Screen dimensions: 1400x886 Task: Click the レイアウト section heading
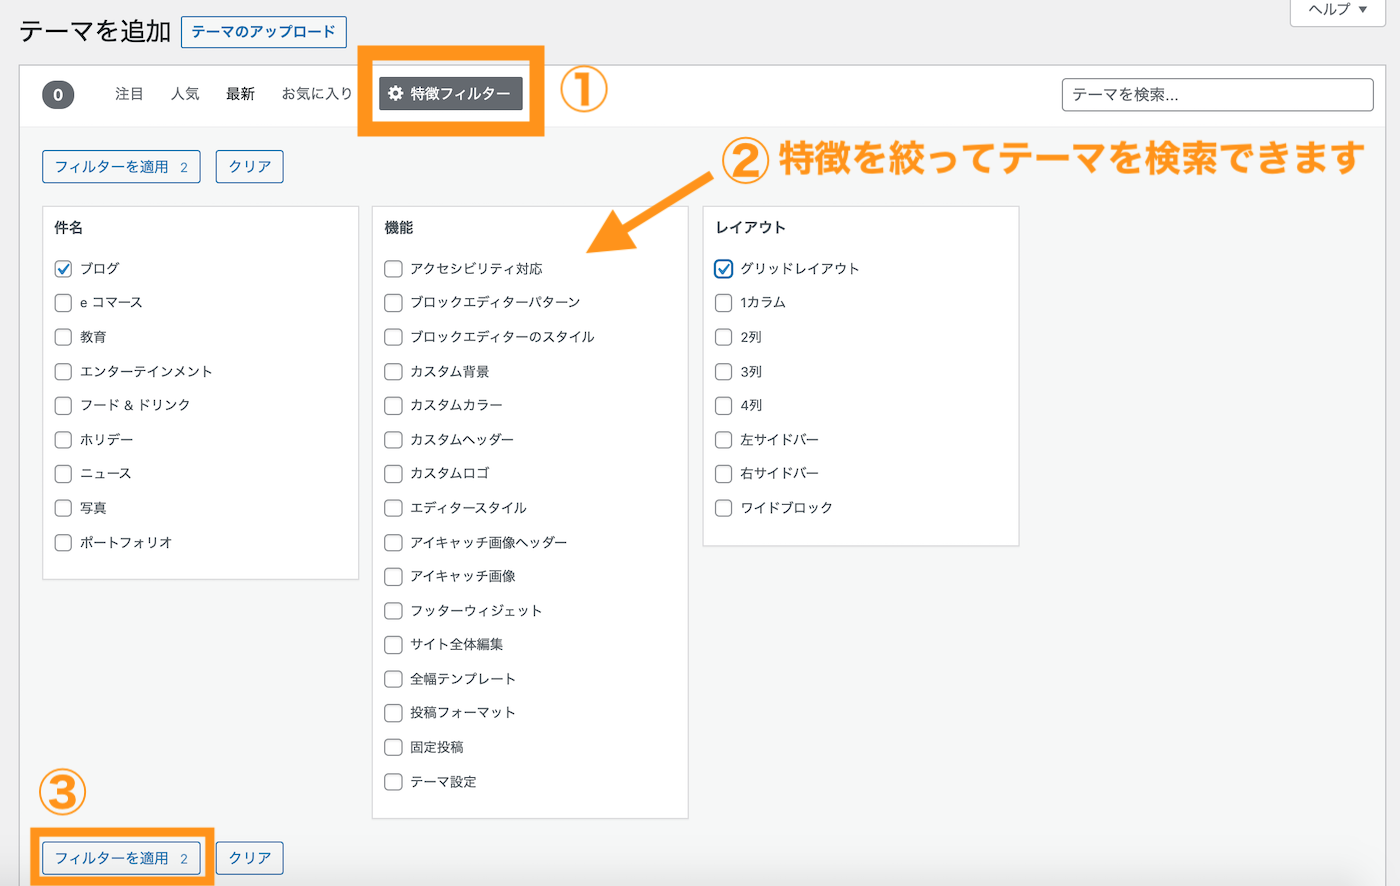click(x=751, y=228)
